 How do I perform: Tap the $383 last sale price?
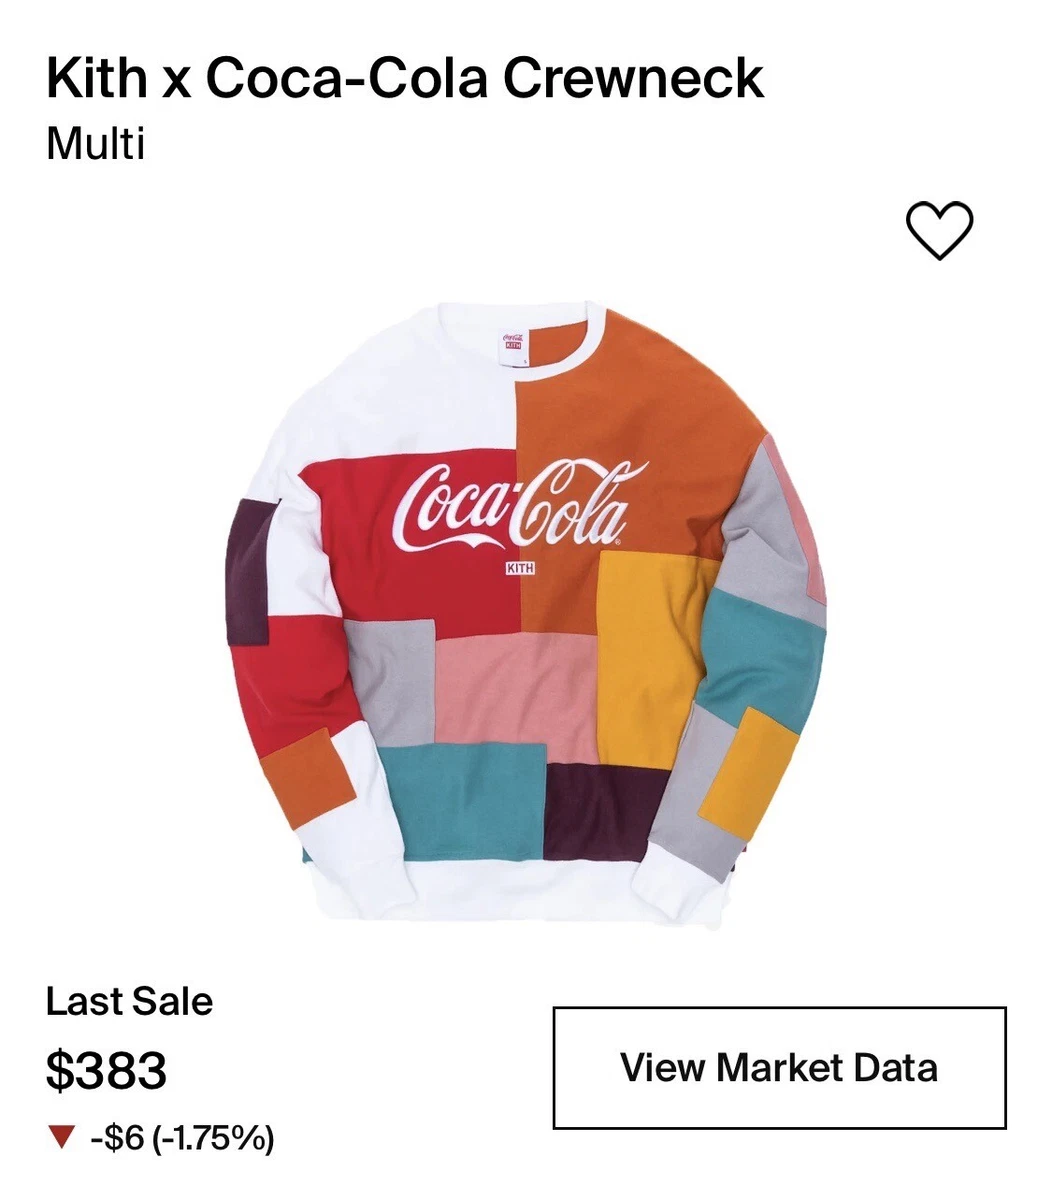click(x=106, y=1070)
